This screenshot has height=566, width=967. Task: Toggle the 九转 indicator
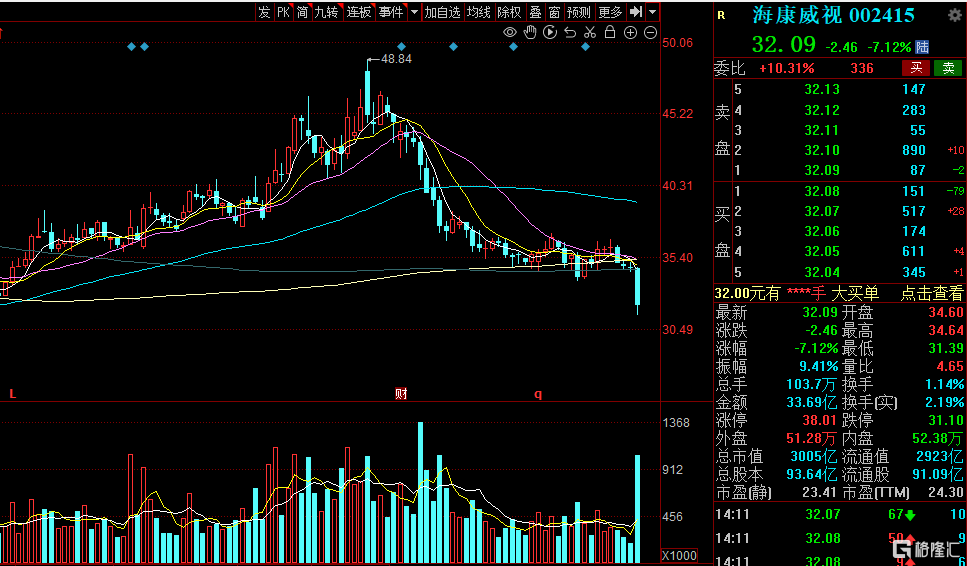[x=327, y=12]
